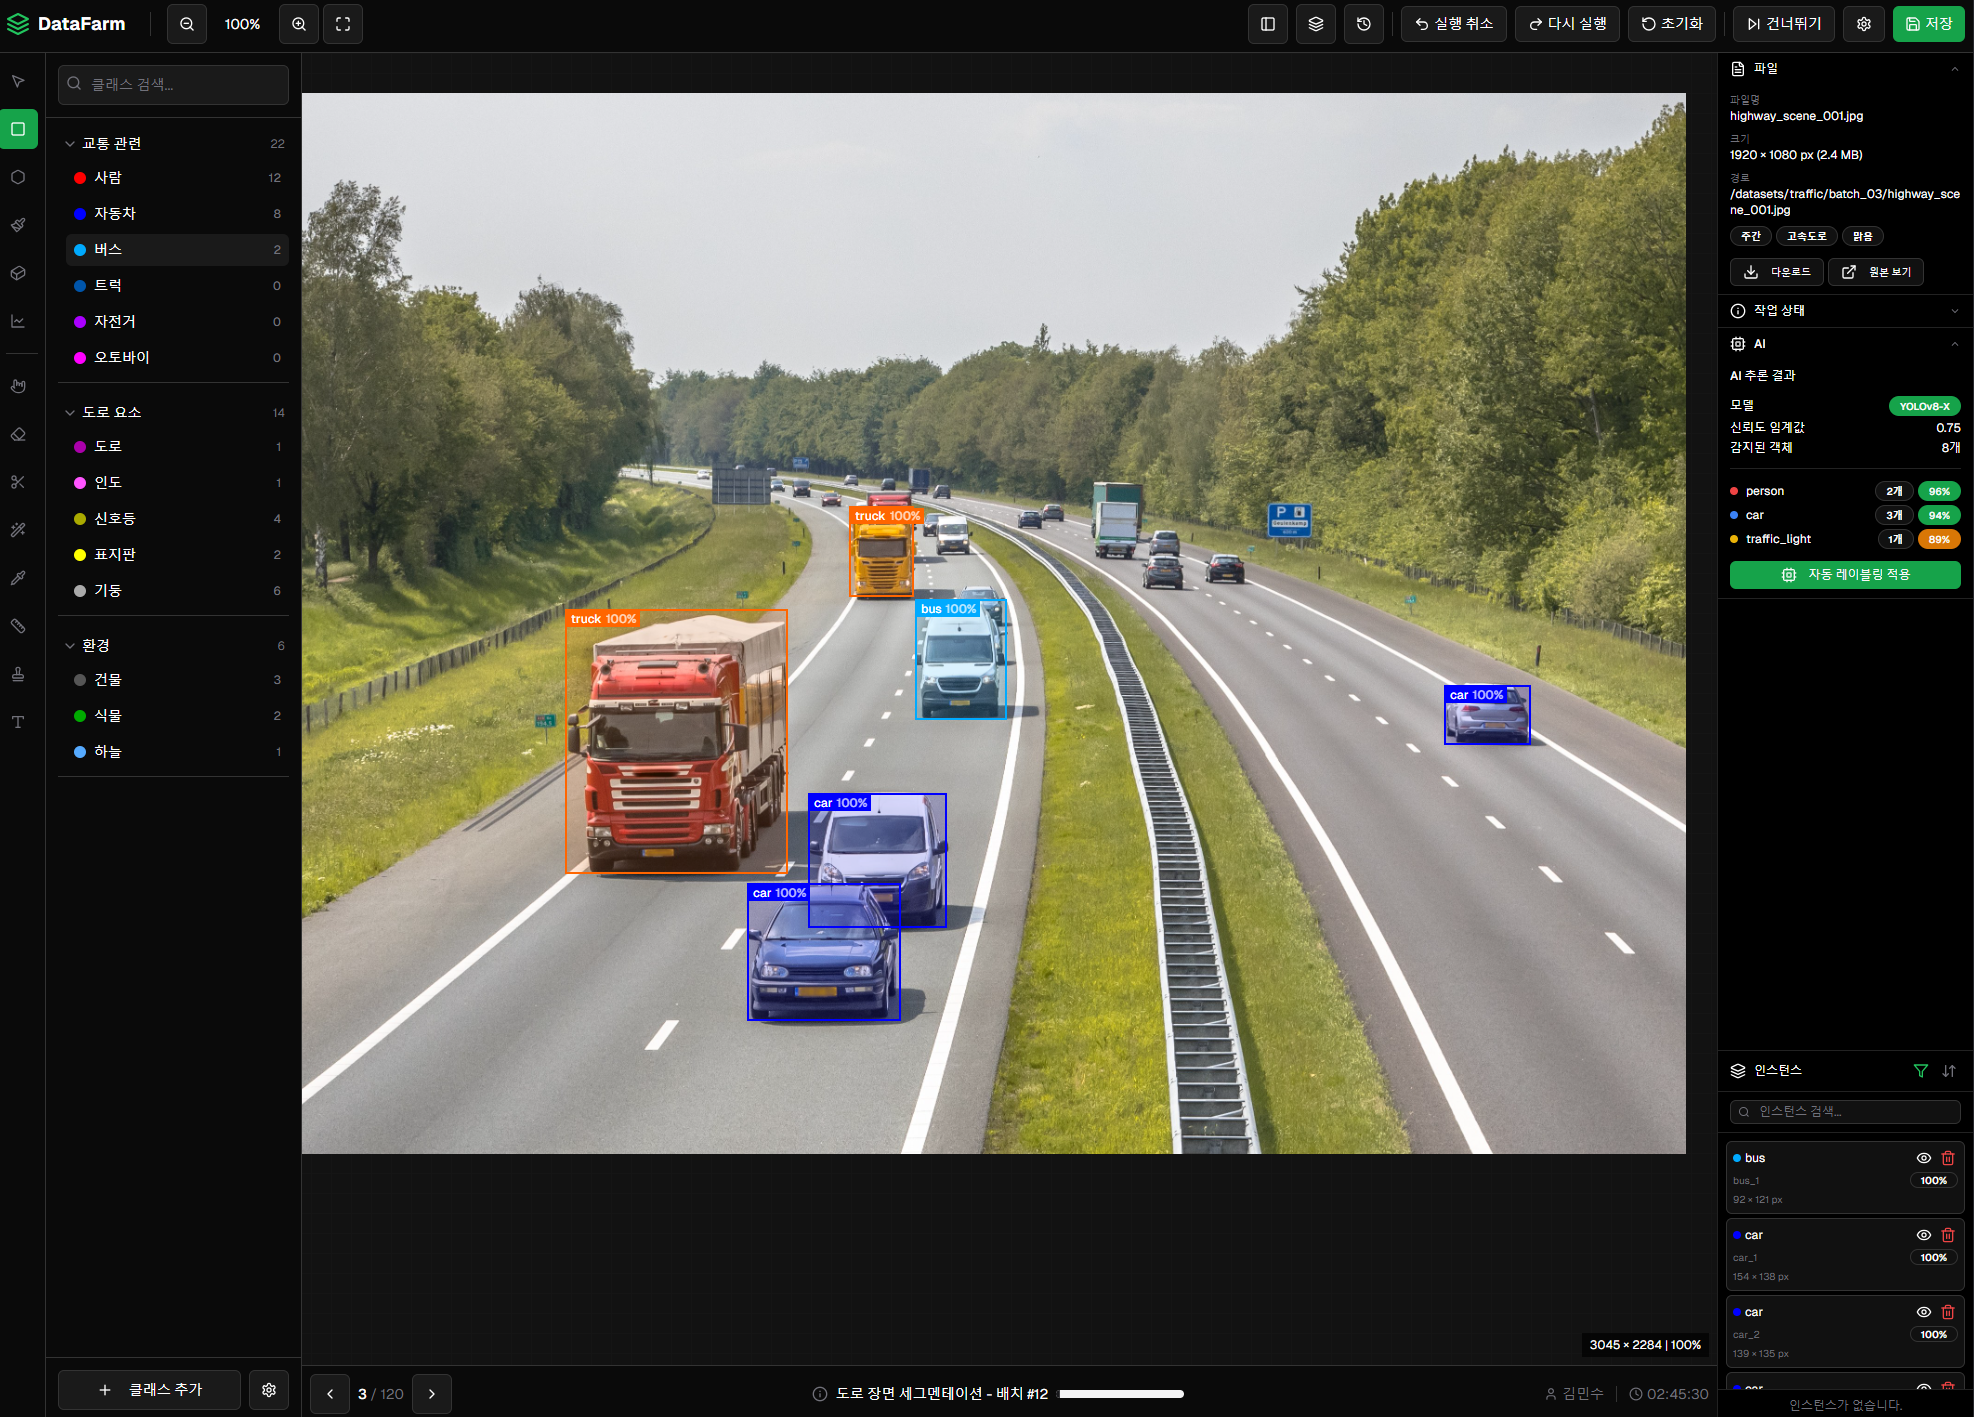1974x1417 pixels.
Task: Select the text tool
Action: pyautogui.click(x=18, y=722)
